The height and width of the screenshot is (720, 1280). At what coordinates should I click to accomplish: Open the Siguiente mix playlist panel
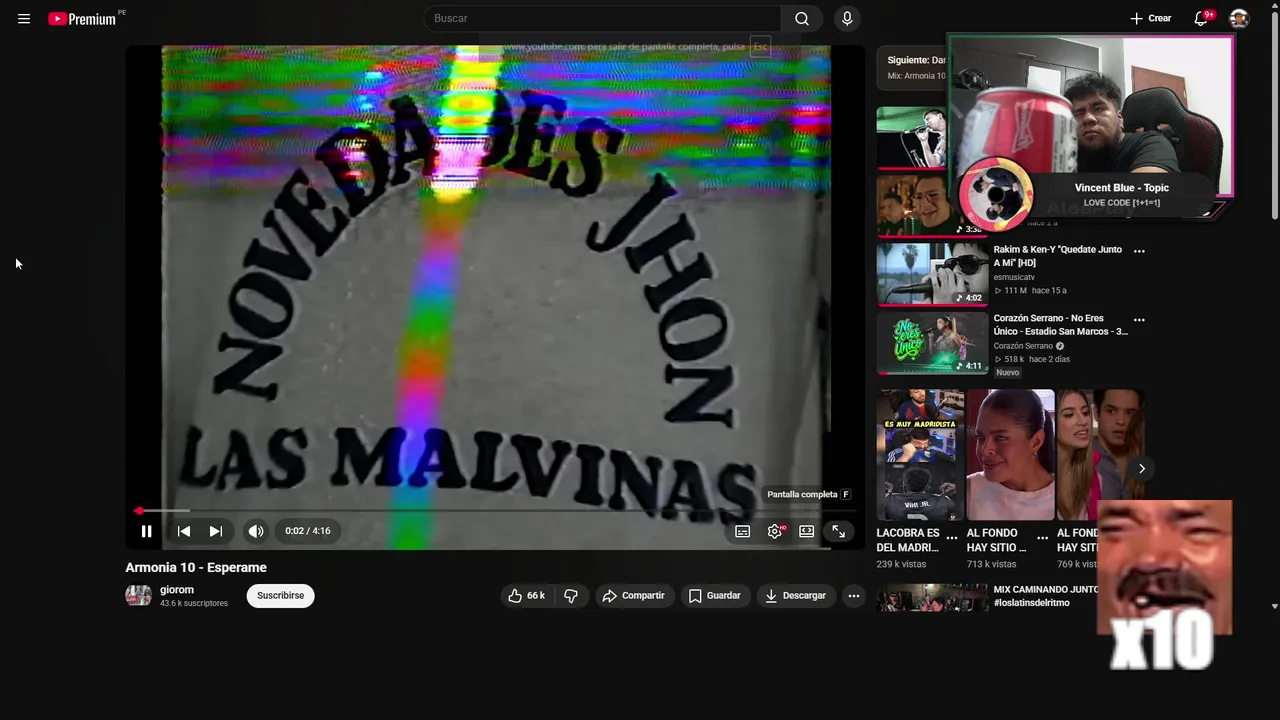pyautogui.click(x=912, y=67)
